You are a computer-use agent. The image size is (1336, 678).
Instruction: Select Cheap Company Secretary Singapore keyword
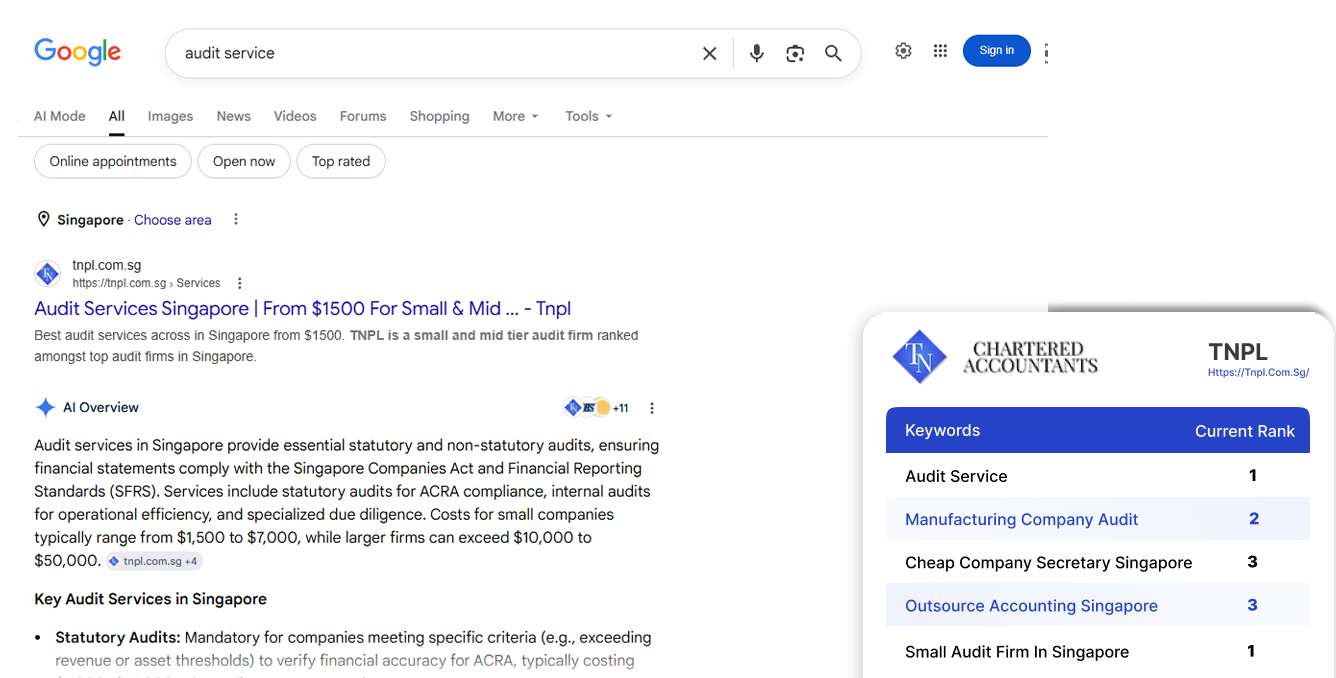[1048, 562]
